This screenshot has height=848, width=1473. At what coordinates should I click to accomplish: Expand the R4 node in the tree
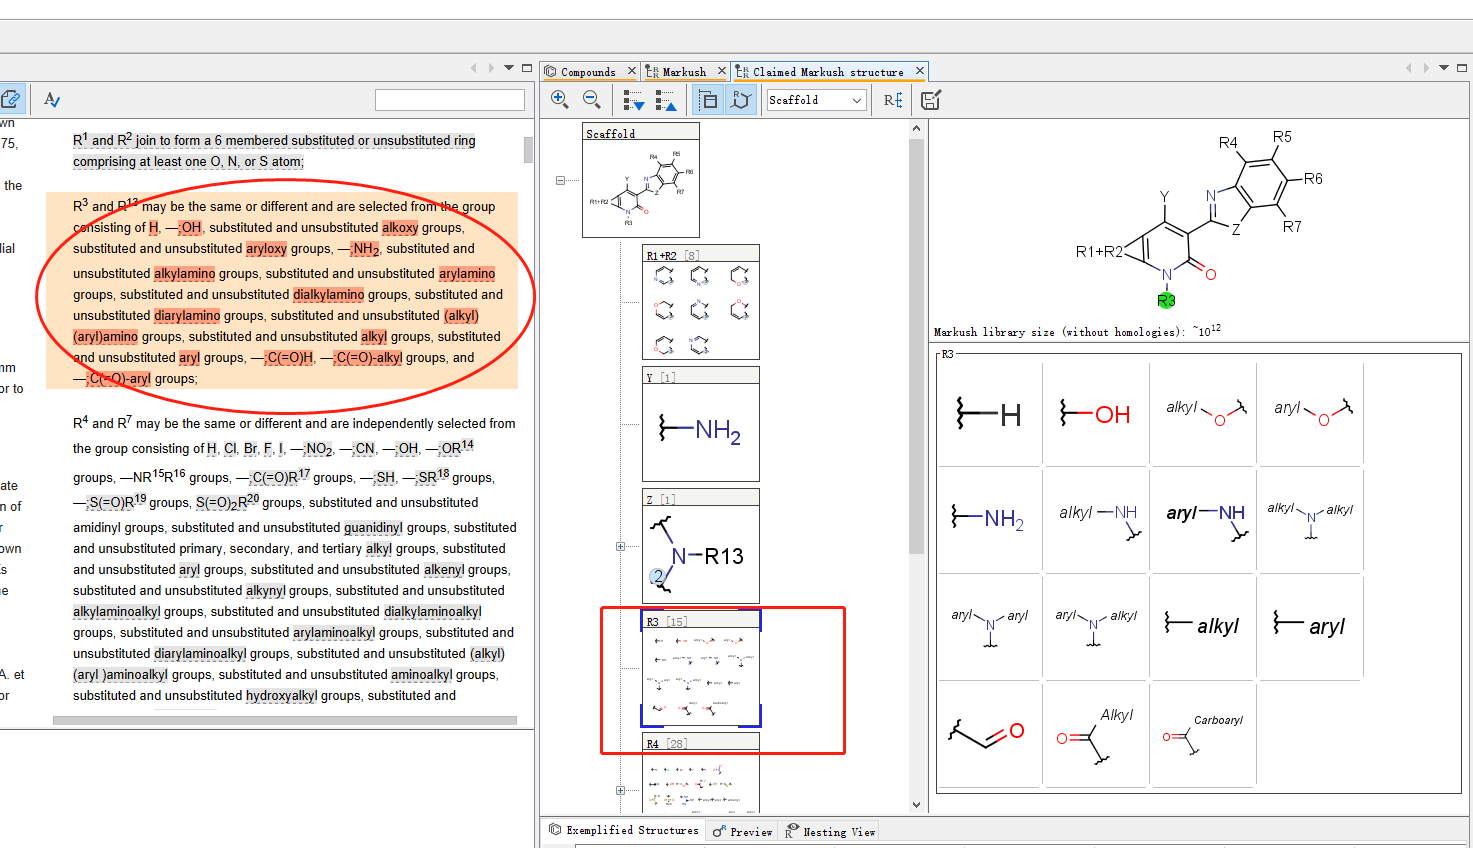tap(620, 790)
